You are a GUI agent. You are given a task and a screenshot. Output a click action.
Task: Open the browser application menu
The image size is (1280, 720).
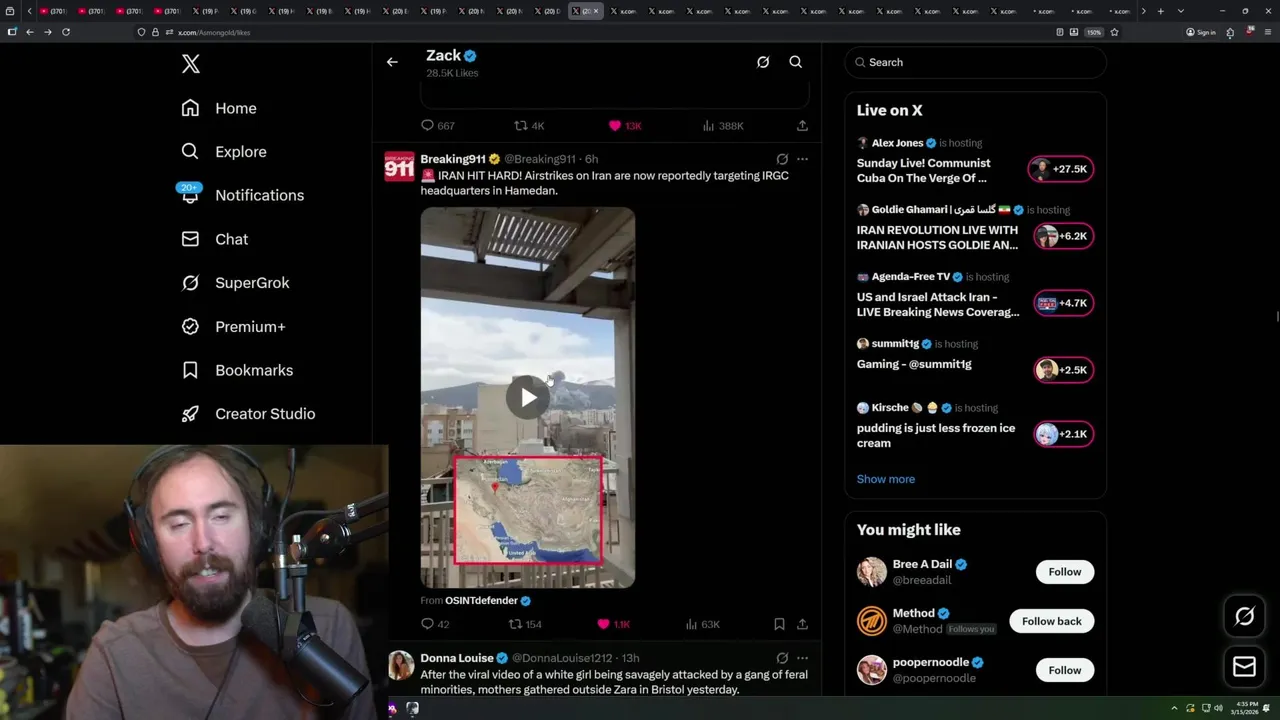(1268, 32)
